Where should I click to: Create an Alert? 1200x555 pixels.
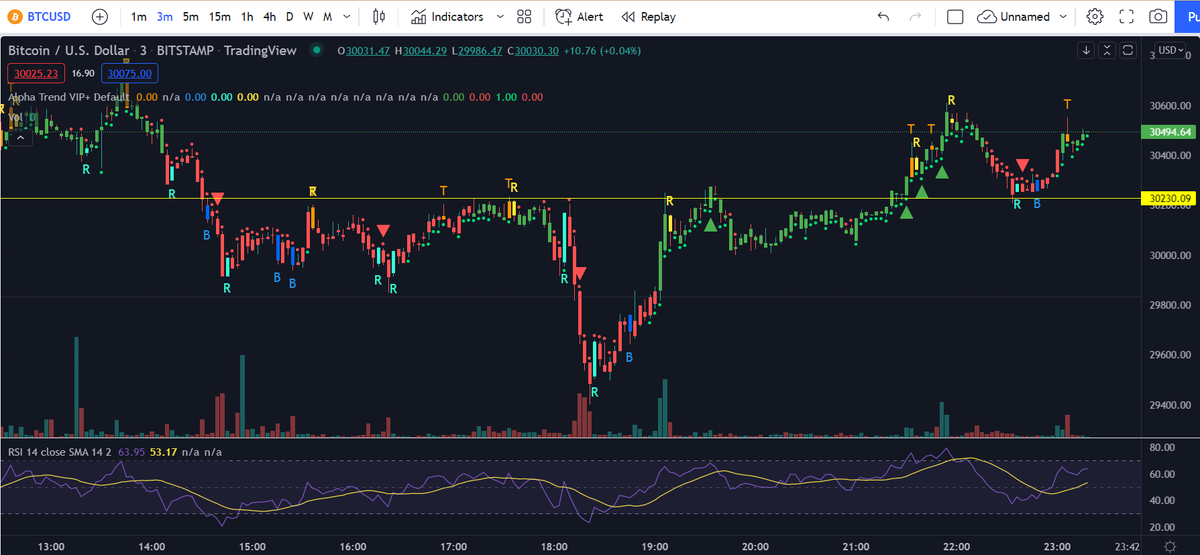[x=580, y=17]
